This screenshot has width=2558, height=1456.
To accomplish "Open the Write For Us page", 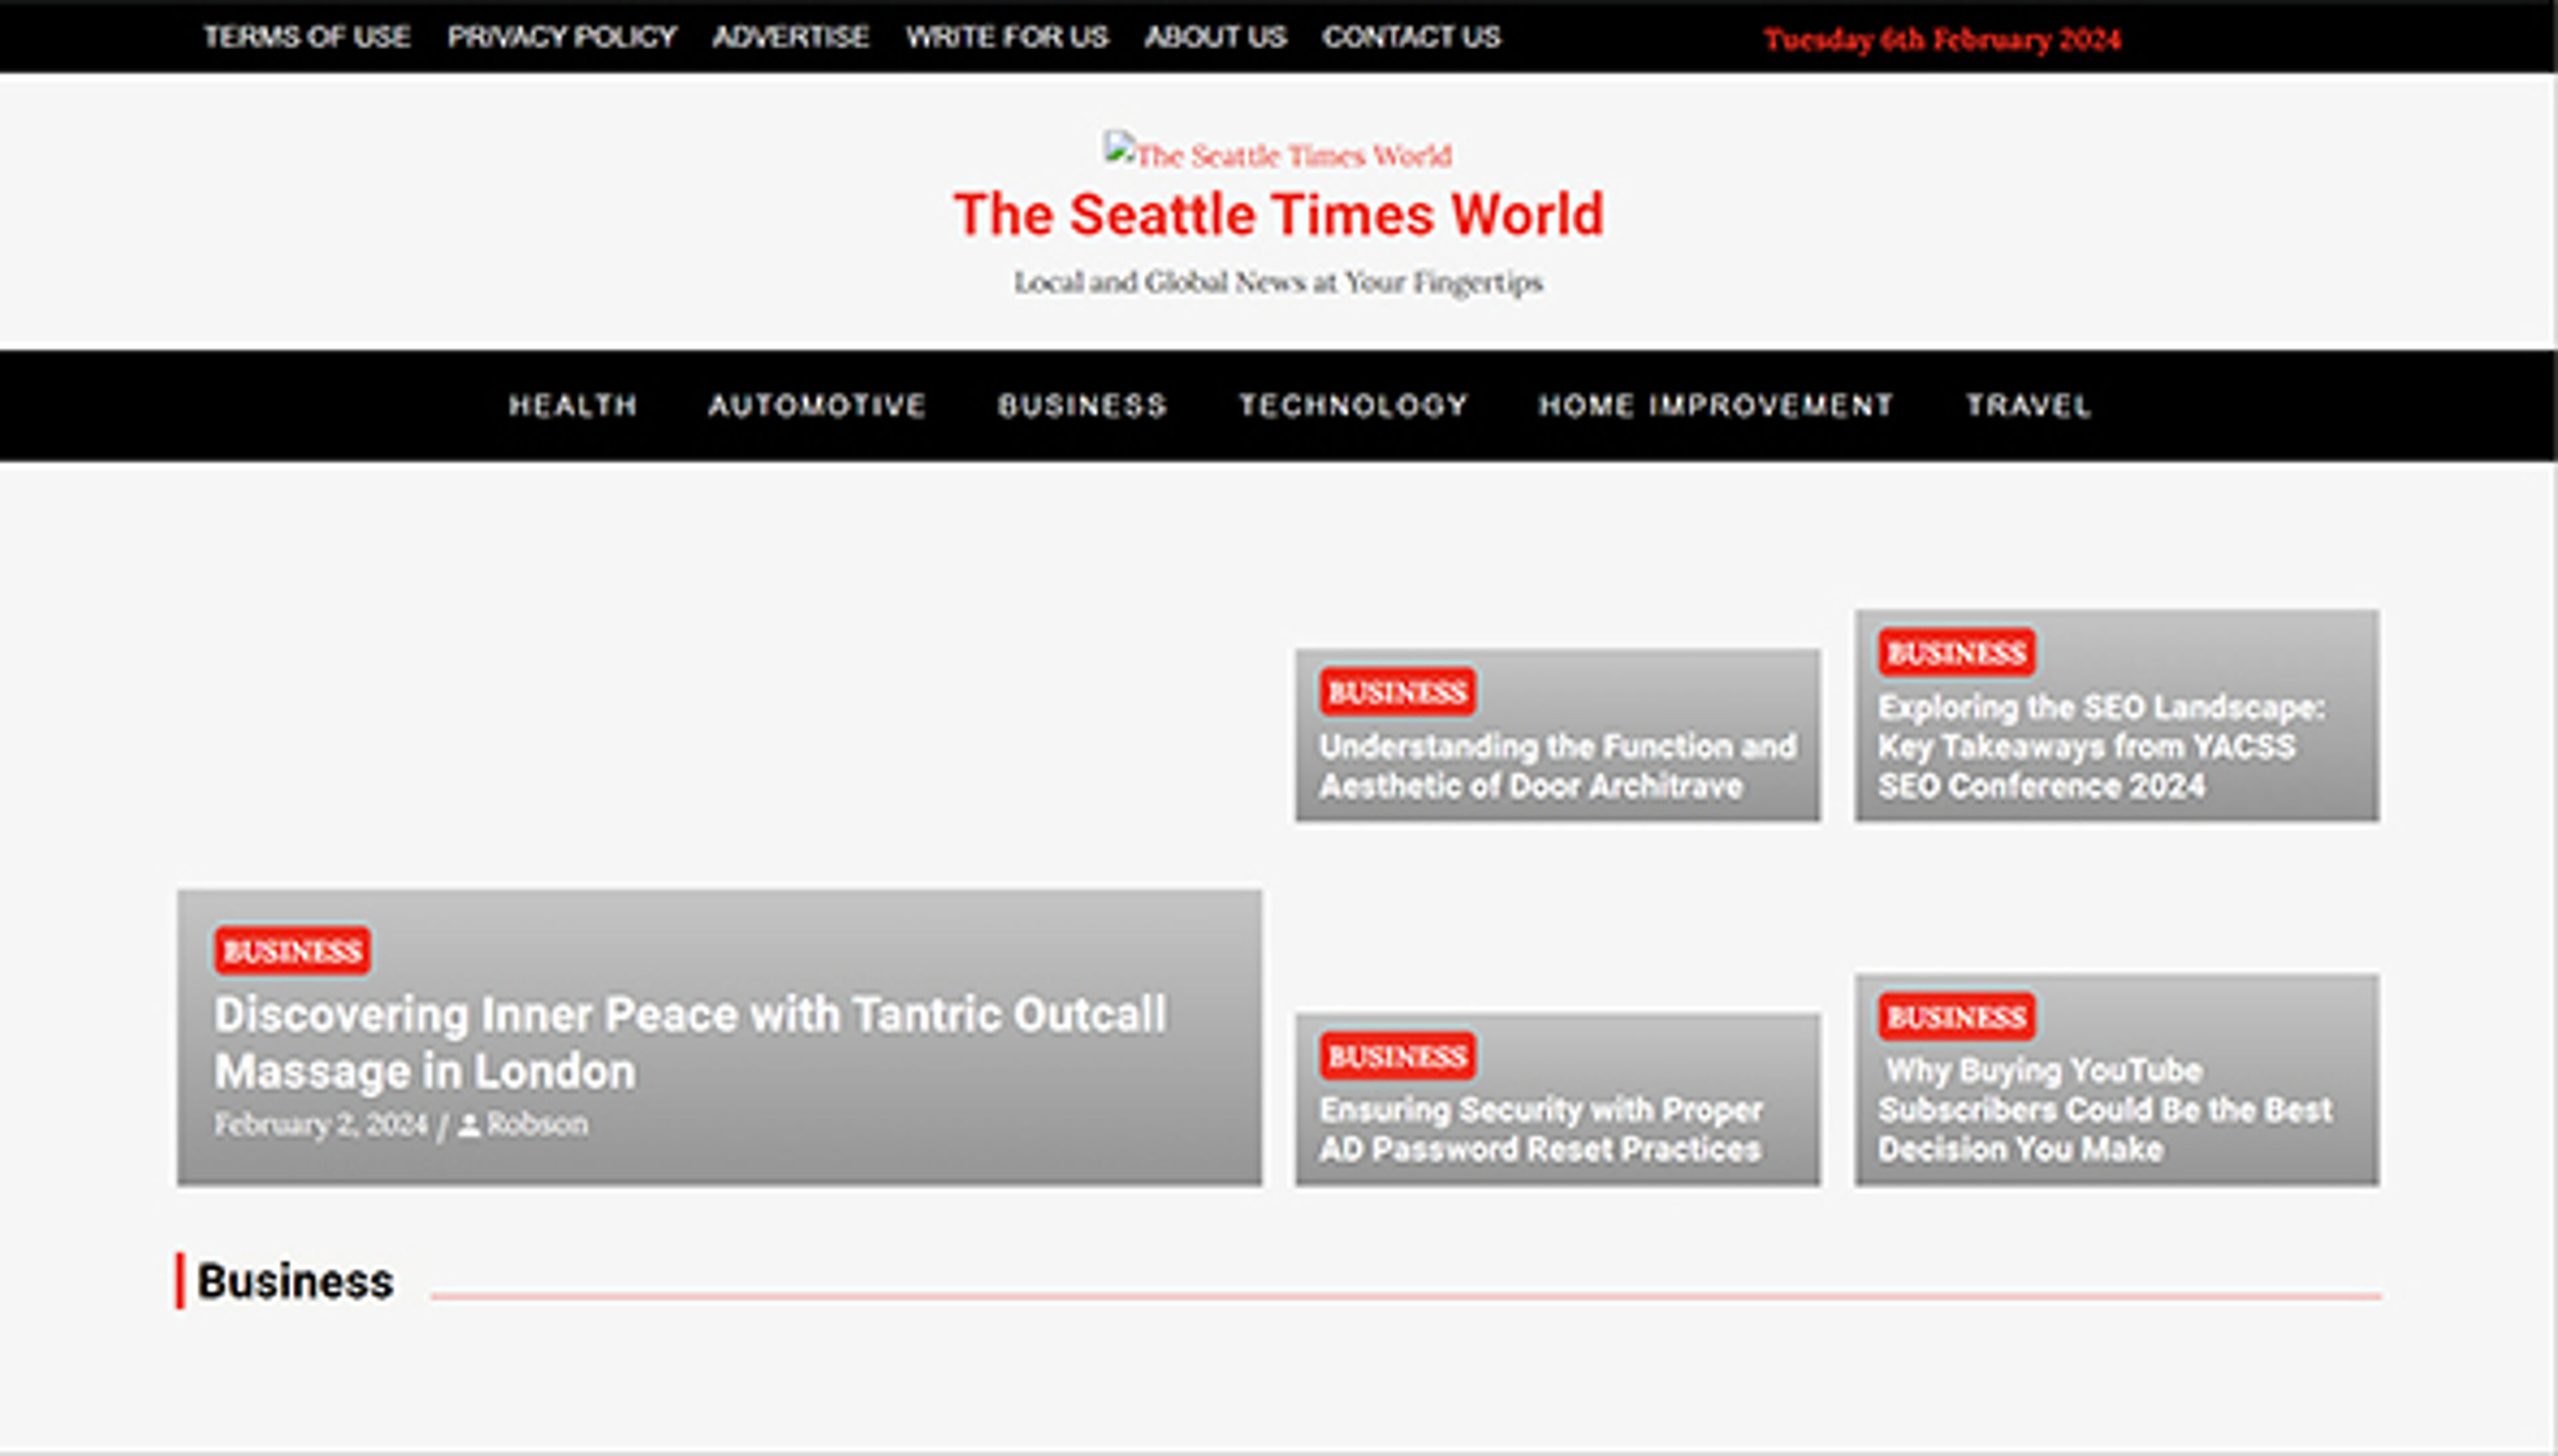I will (x=1007, y=37).
